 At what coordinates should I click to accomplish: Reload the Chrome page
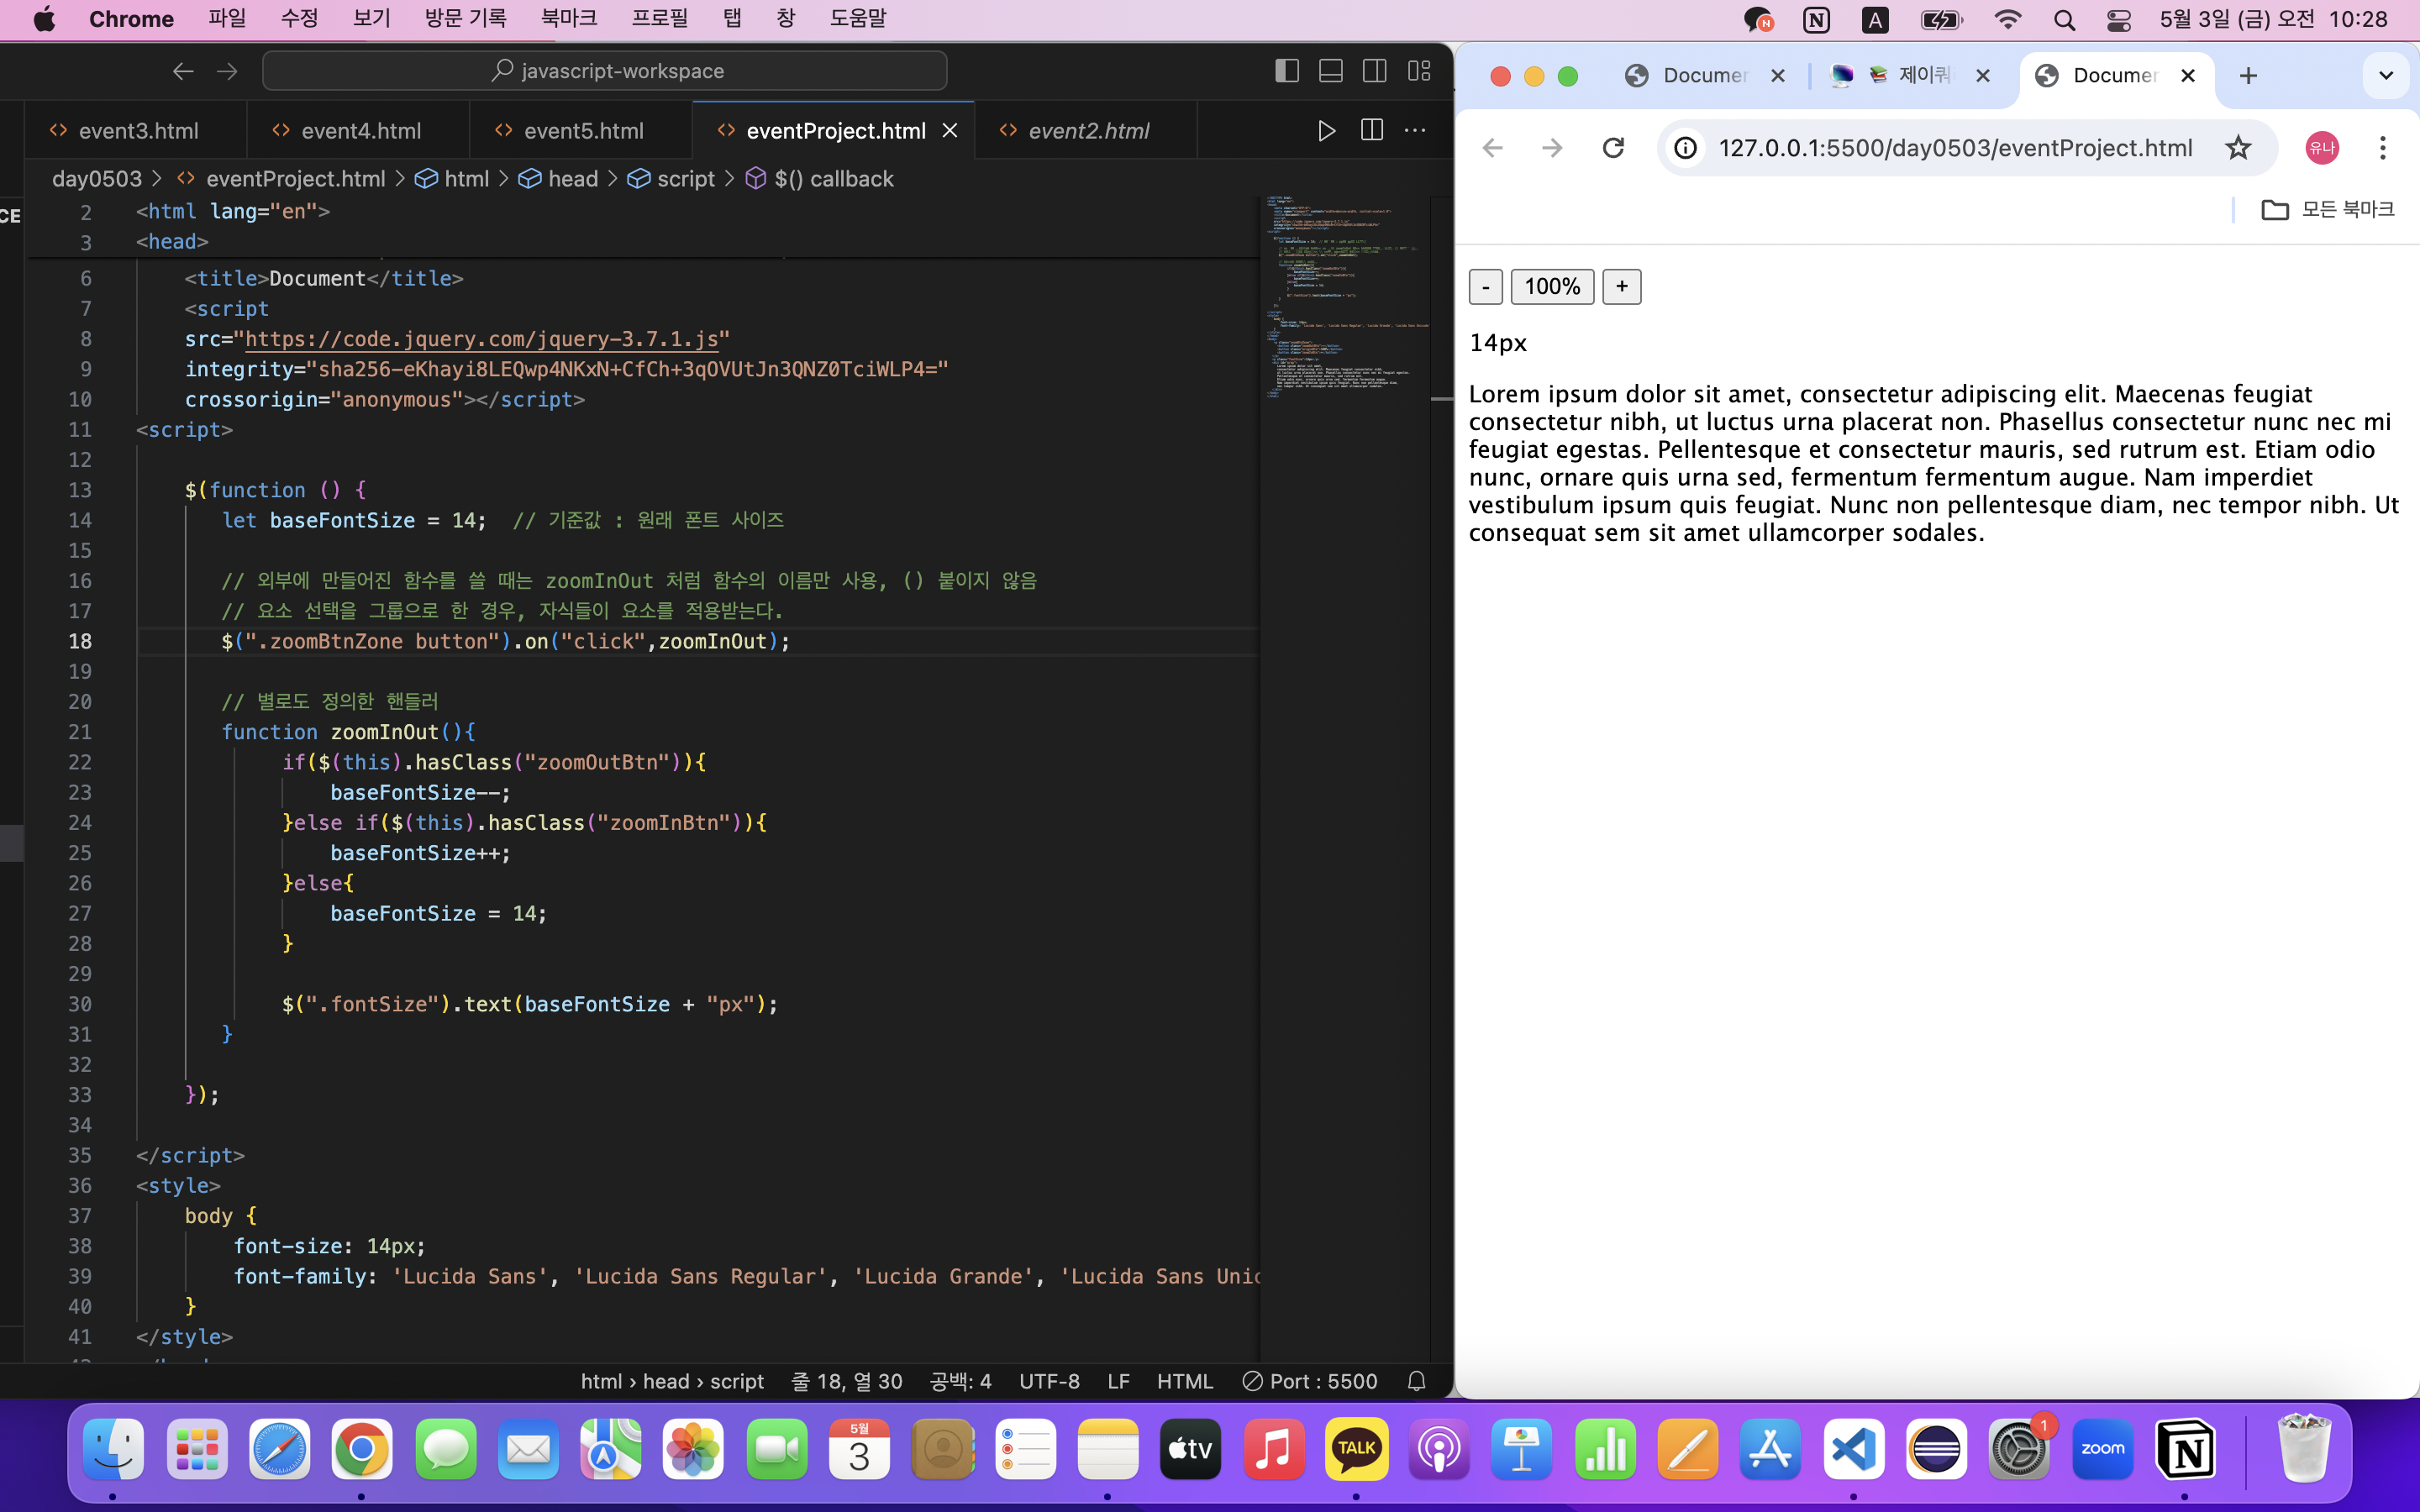pos(1613,148)
